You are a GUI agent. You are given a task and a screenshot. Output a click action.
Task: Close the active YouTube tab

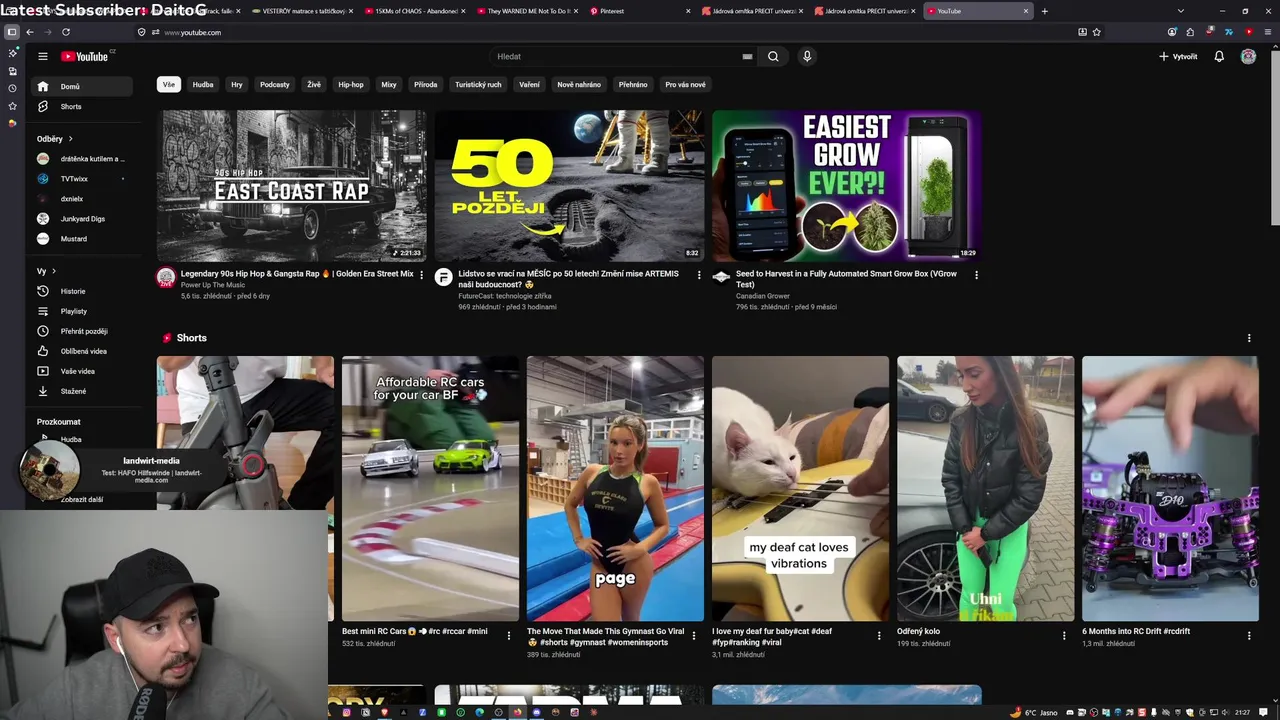point(1026,11)
